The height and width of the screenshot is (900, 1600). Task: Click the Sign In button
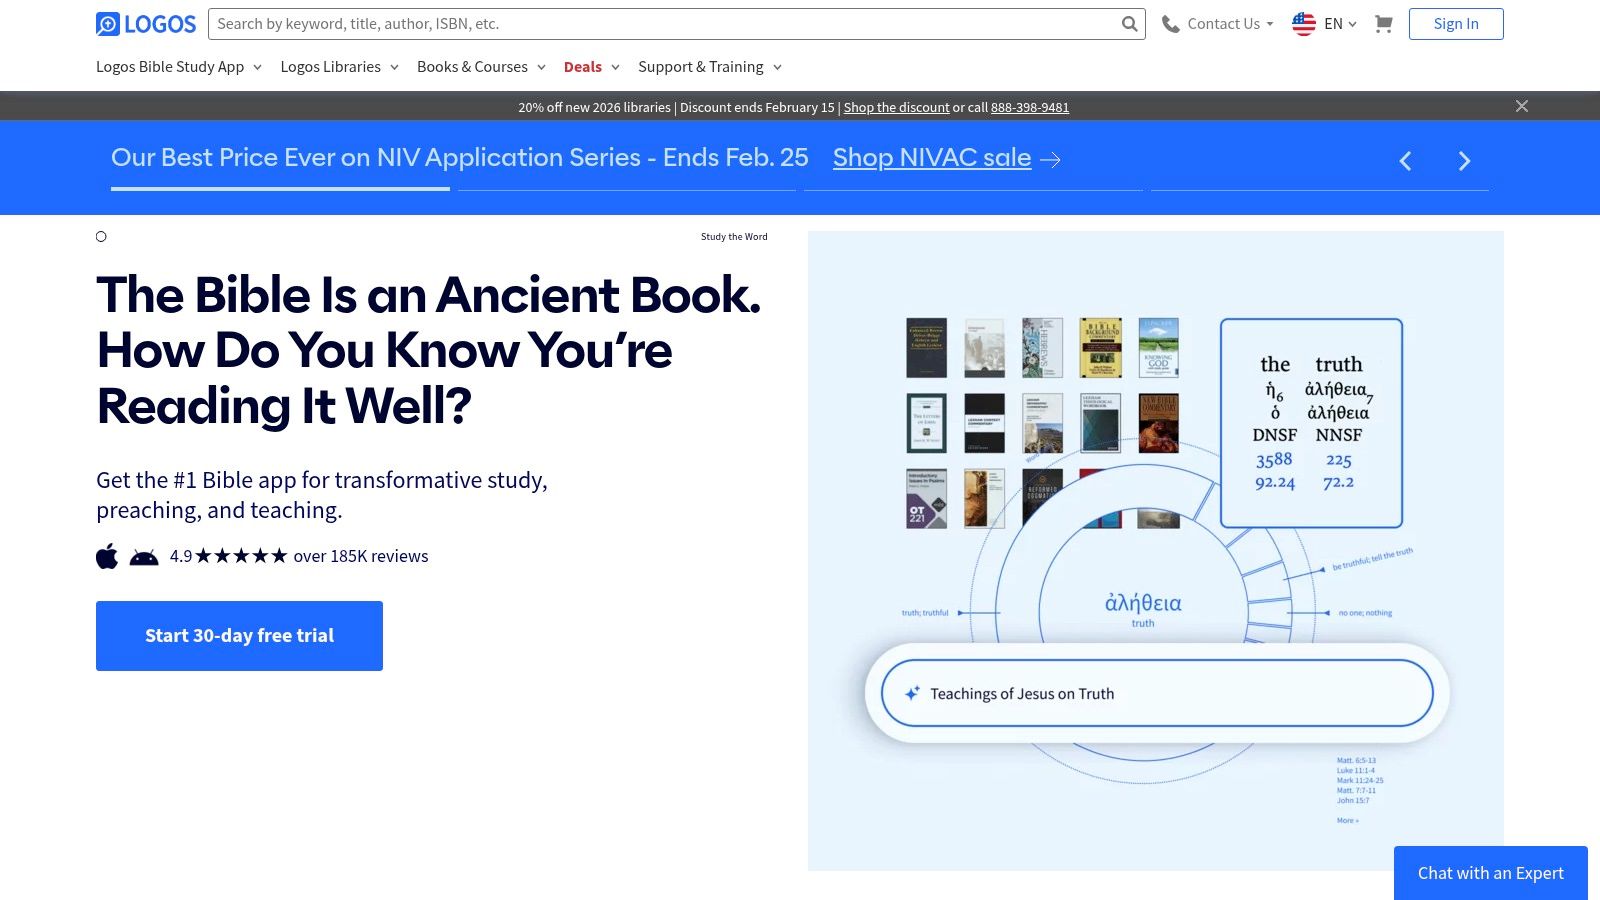(x=1456, y=23)
